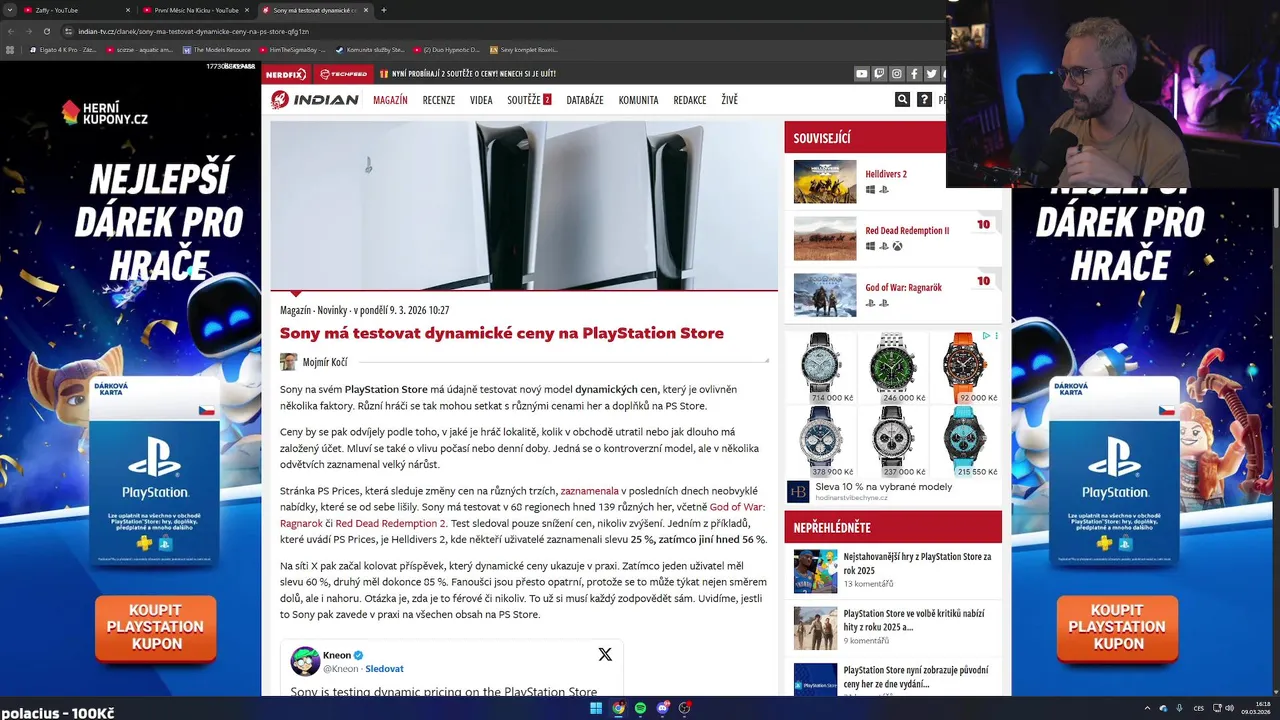1280x720 pixels.
Task: Open the Elgato 4 K Pro bookmark
Action: coord(62,49)
